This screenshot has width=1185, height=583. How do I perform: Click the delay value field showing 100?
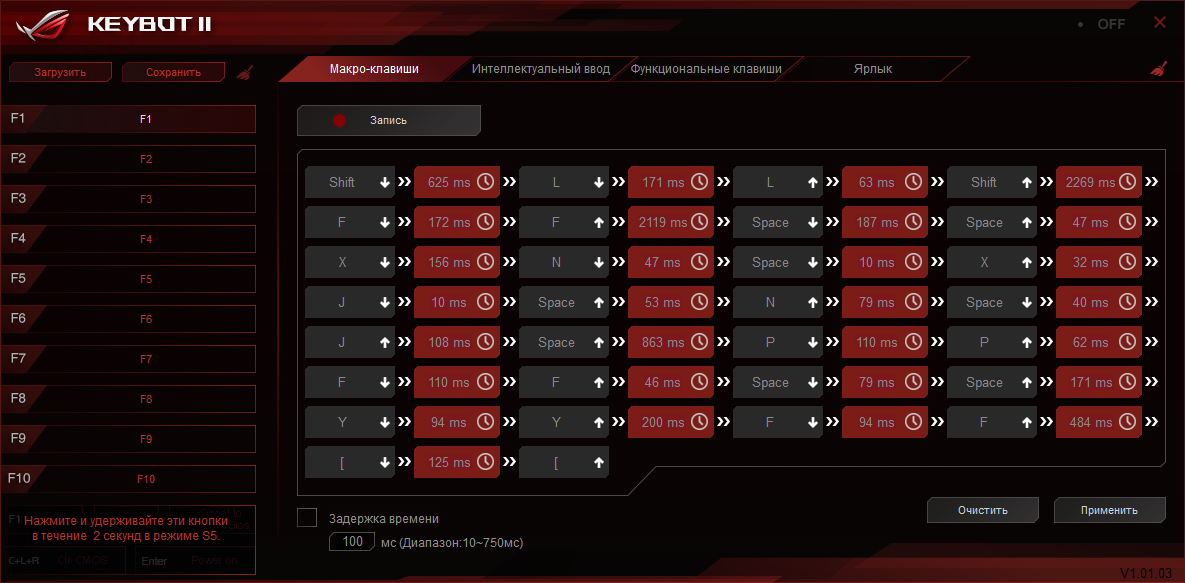pos(352,542)
